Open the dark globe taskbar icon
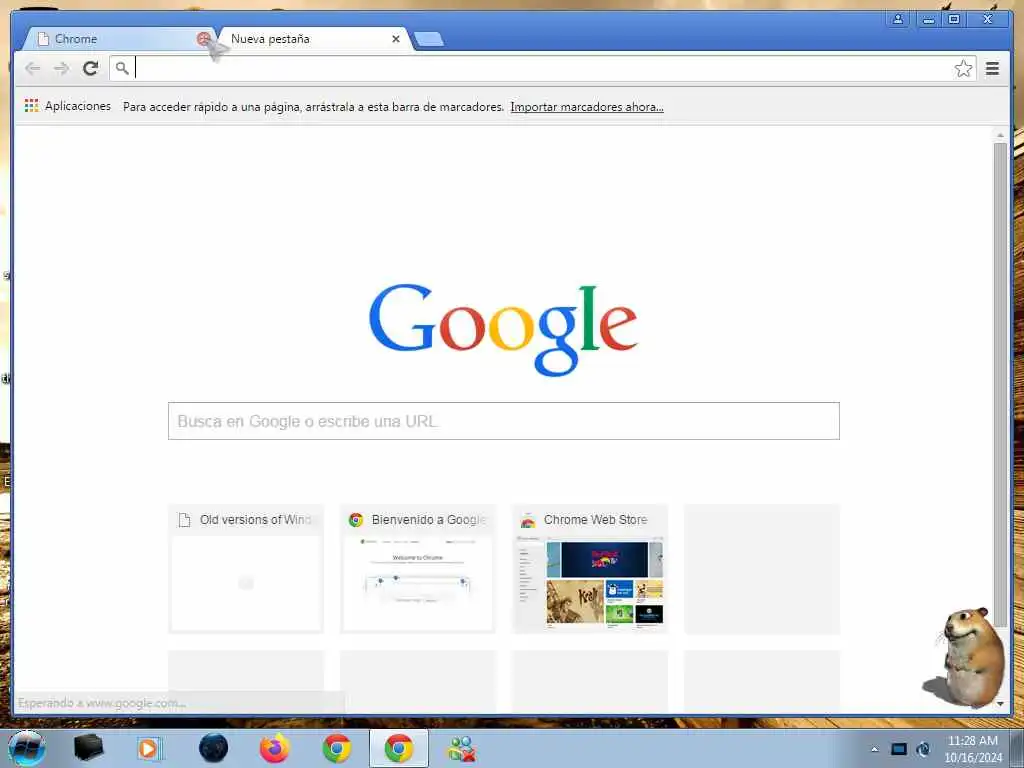1024x768 pixels. (214, 748)
